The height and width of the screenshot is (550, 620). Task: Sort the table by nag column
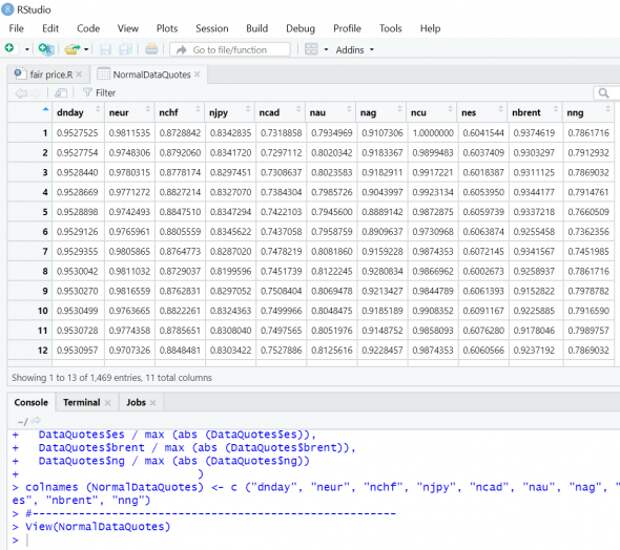382,113
